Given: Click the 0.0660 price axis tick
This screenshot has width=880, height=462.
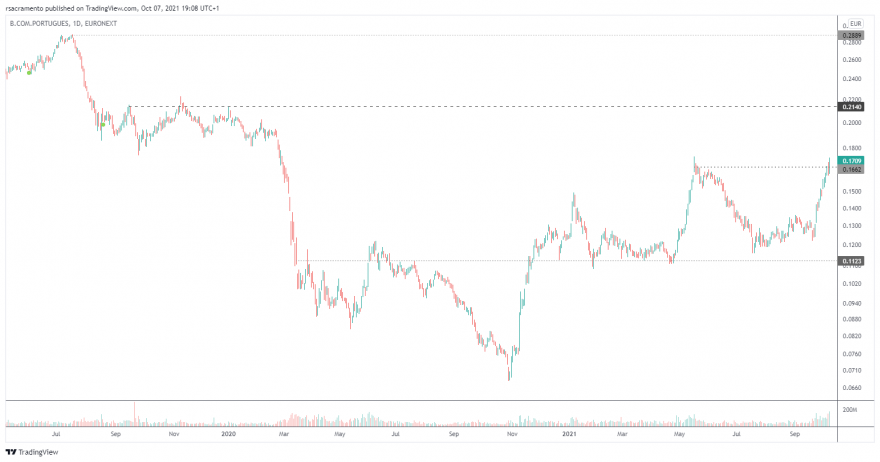Looking at the screenshot, I should 851,387.
